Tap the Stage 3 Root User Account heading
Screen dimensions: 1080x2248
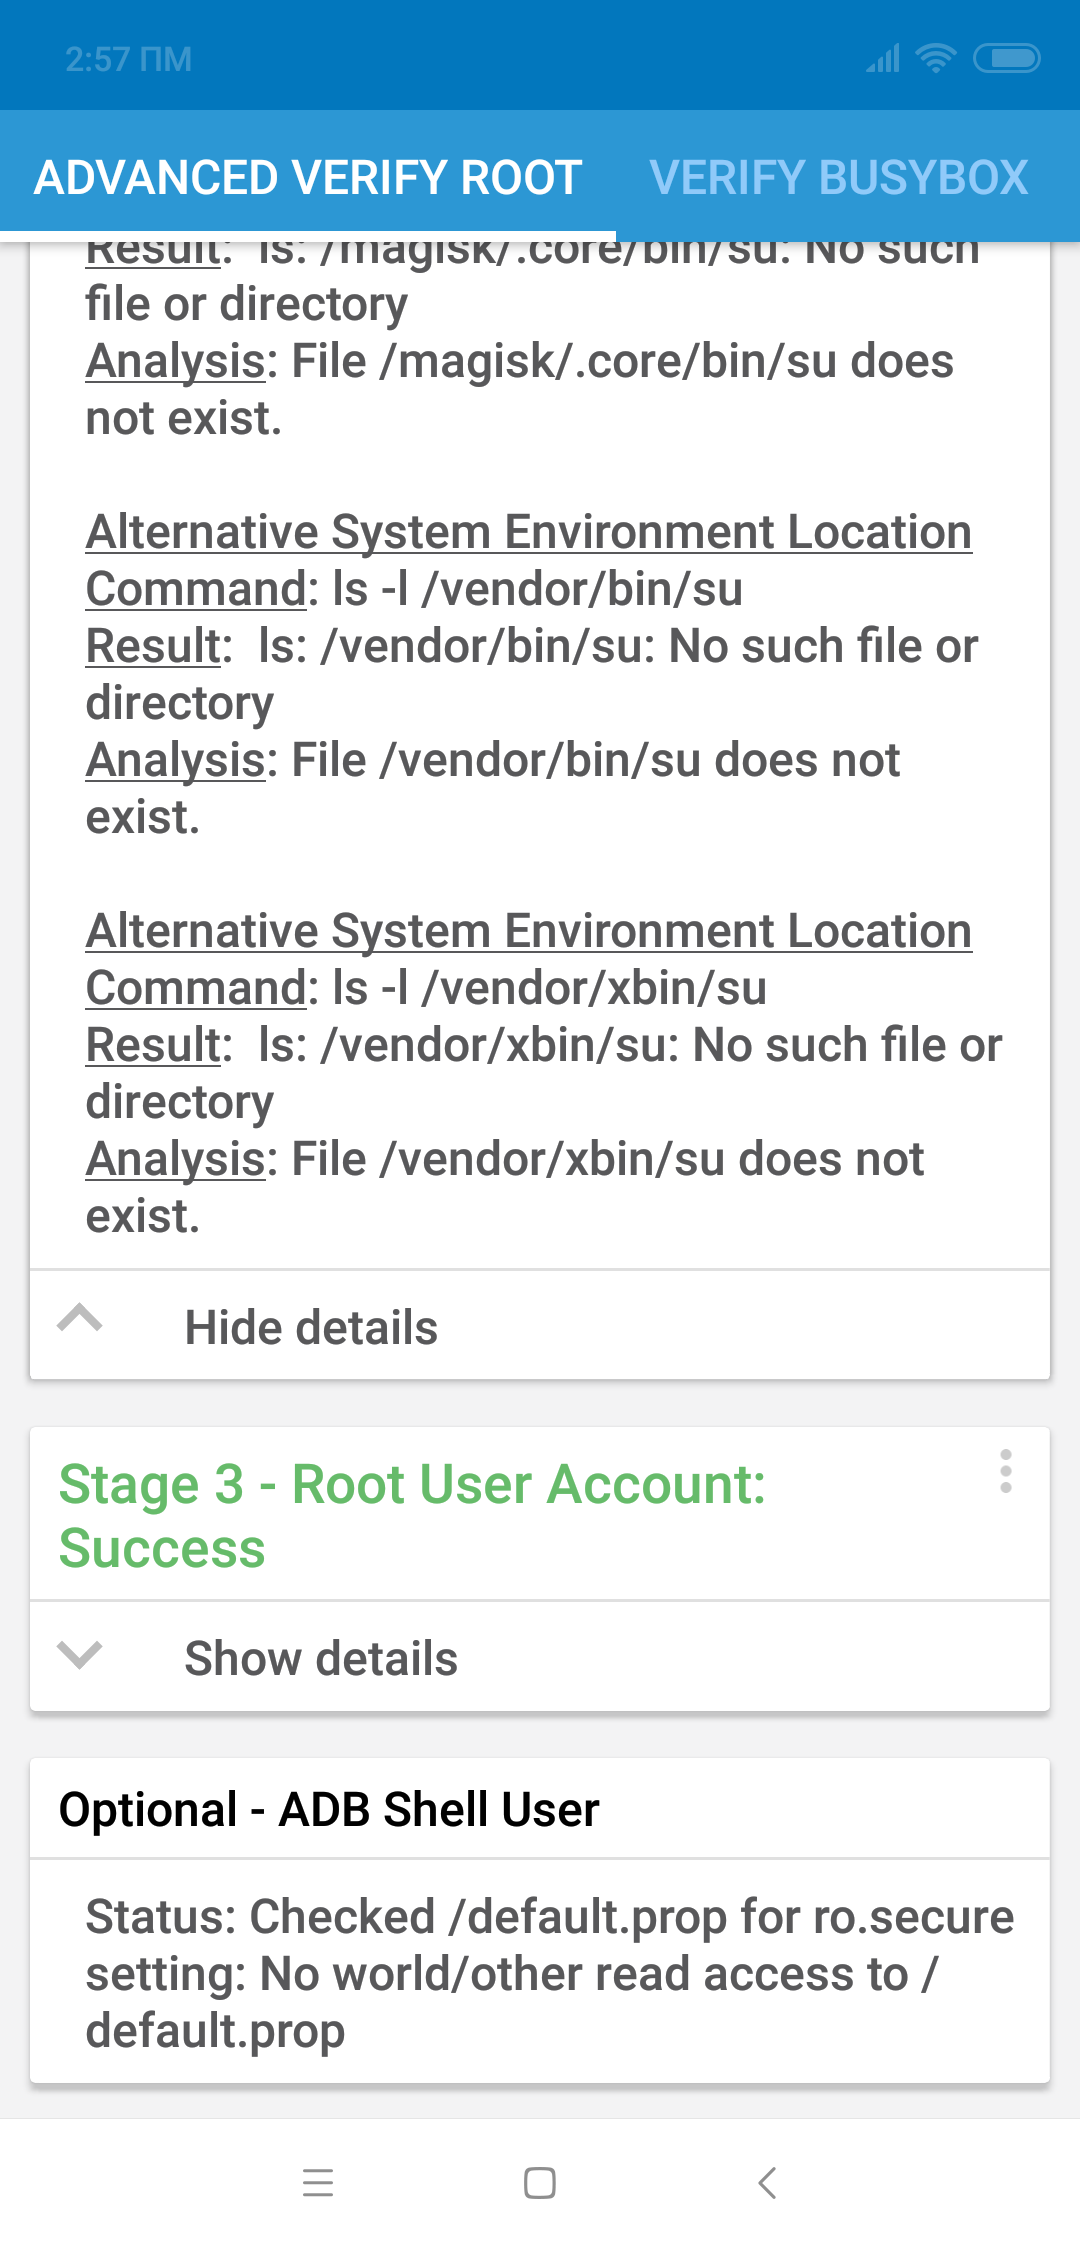[412, 1515]
